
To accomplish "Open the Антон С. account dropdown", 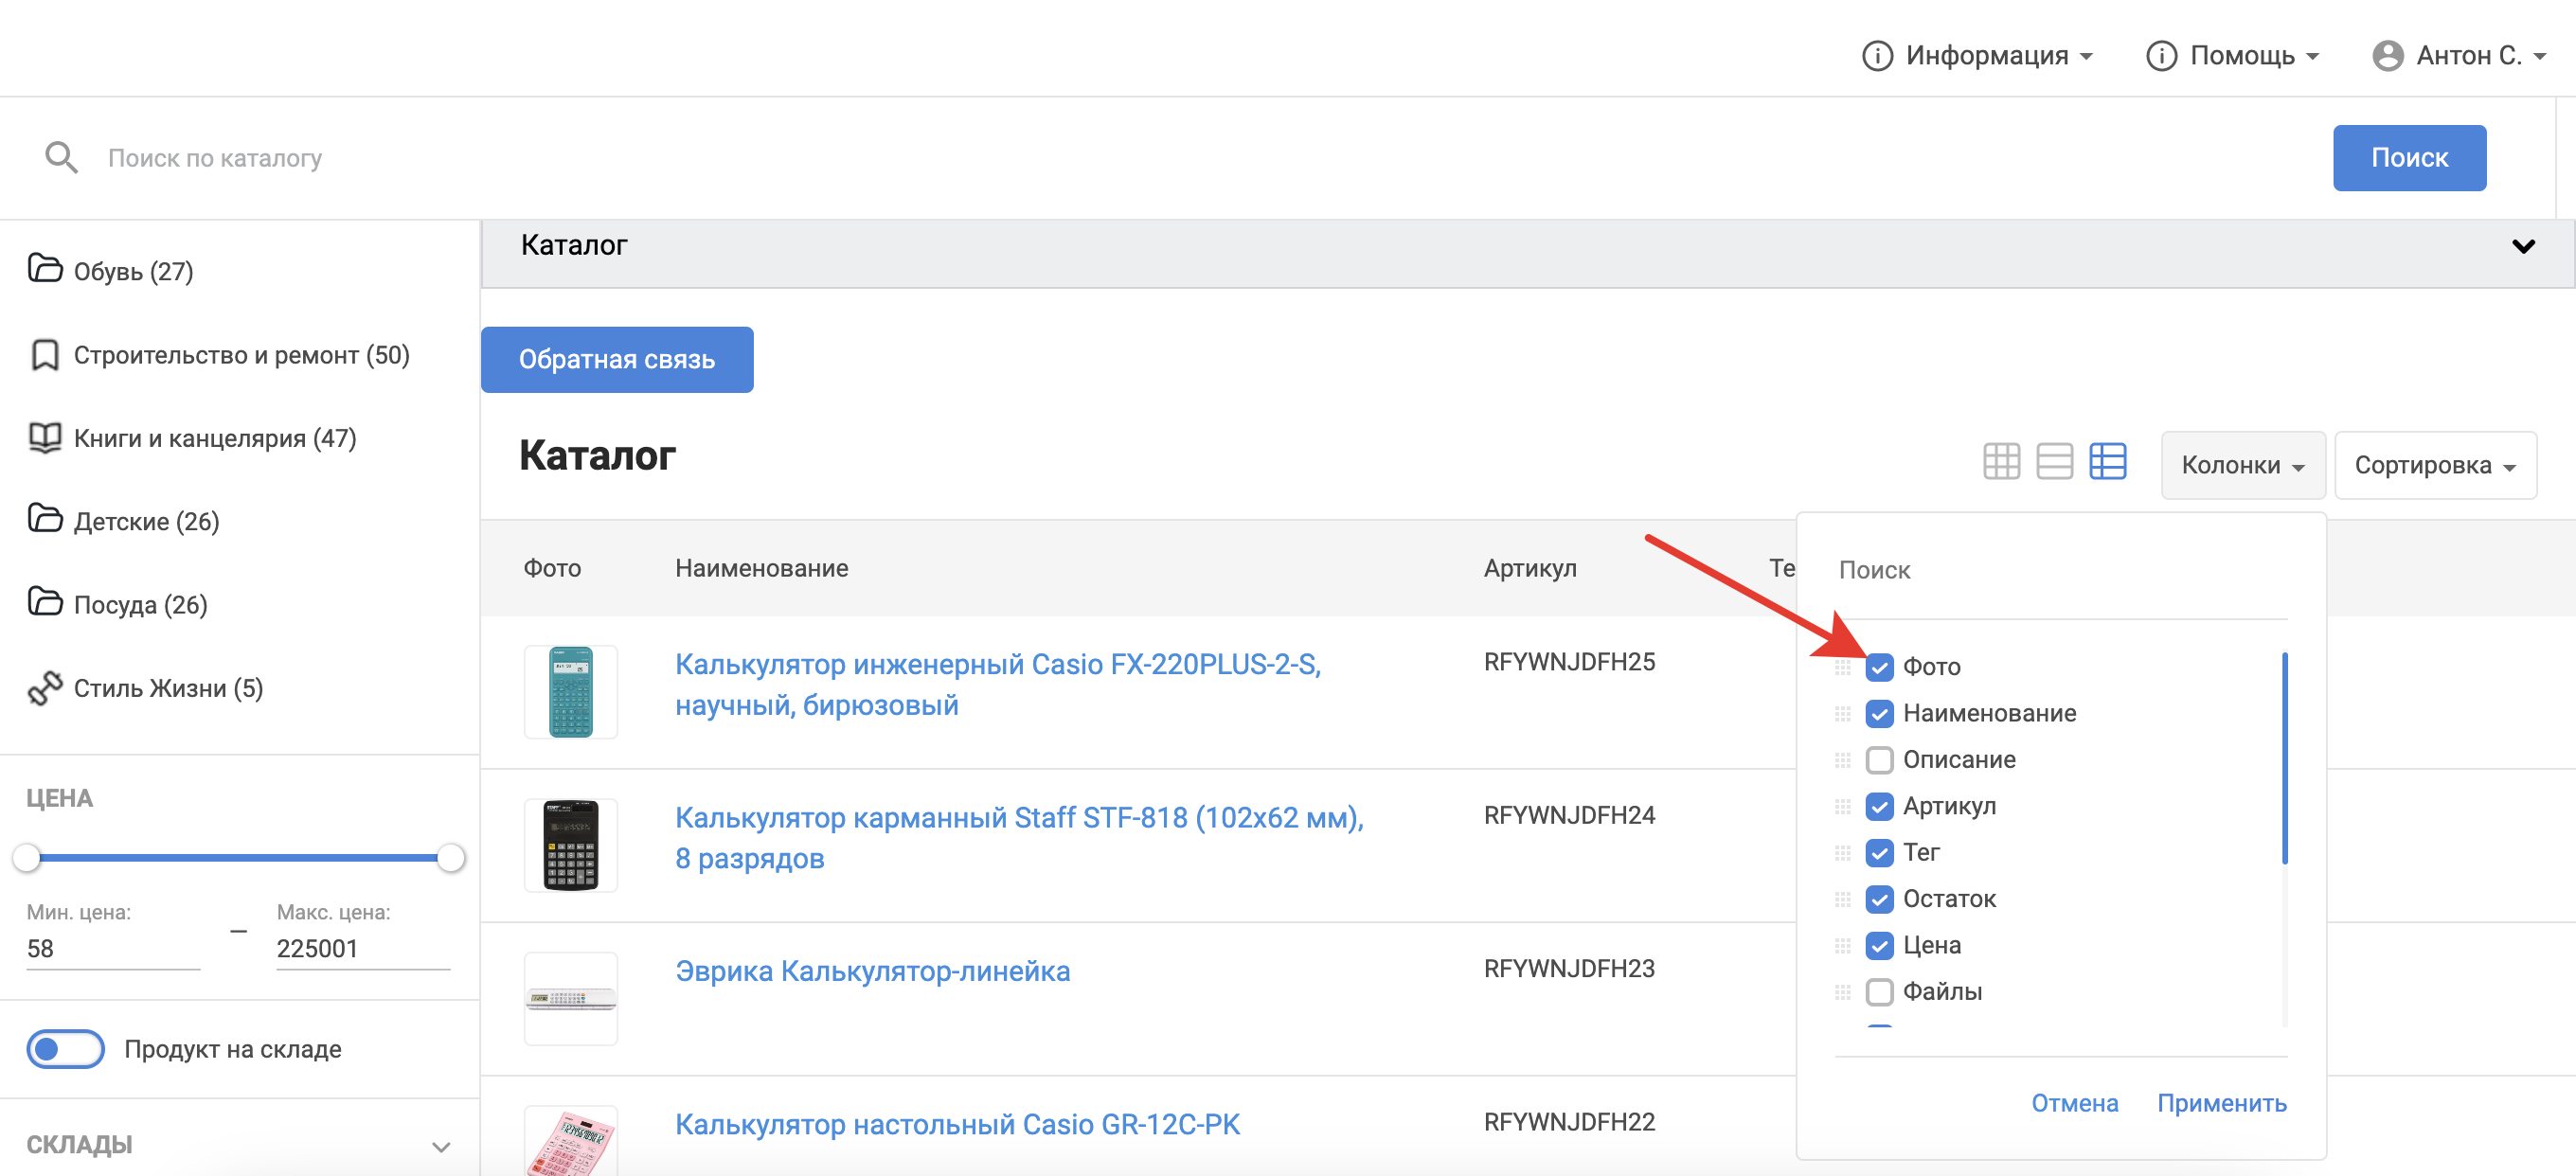I will (x=2459, y=56).
